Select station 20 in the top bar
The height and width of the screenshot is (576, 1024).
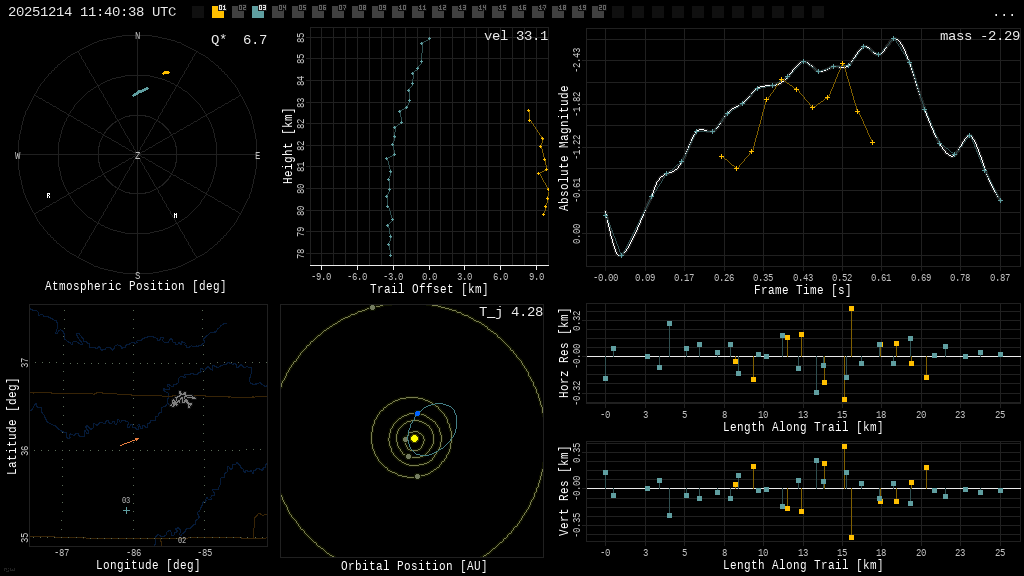pyautogui.click(x=598, y=12)
